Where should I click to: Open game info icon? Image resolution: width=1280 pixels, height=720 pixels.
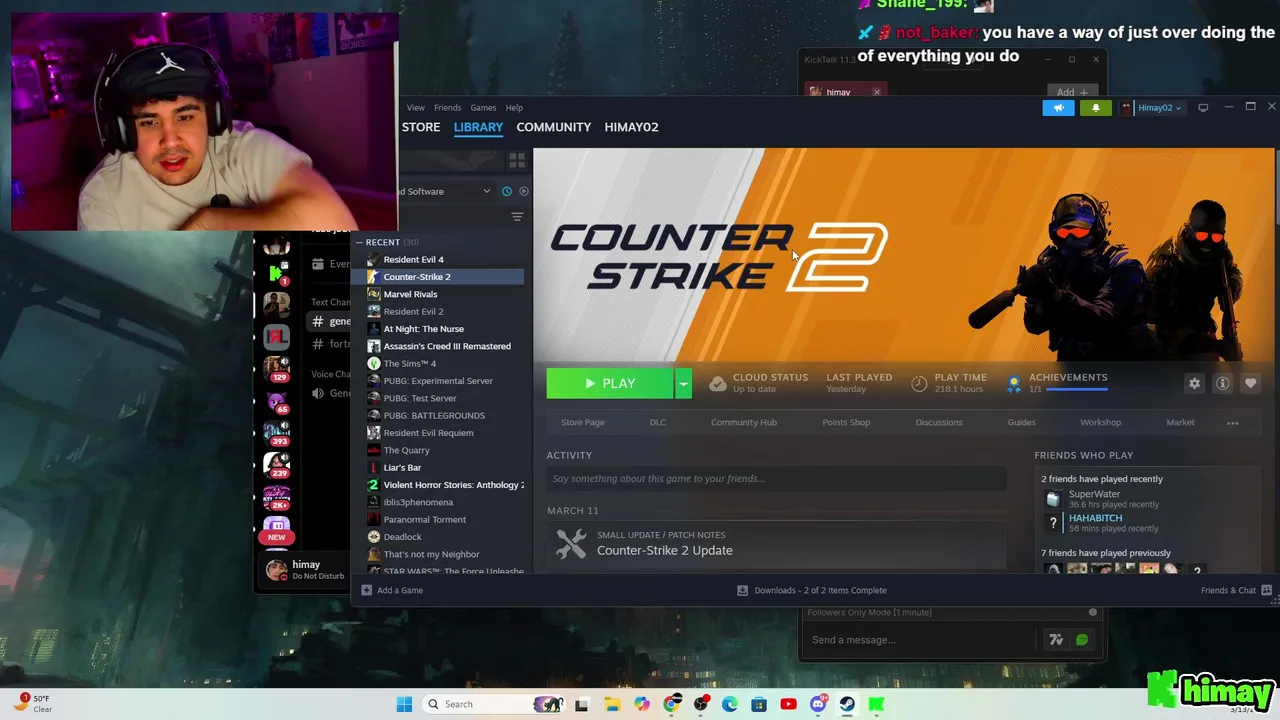coord(1222,383)
